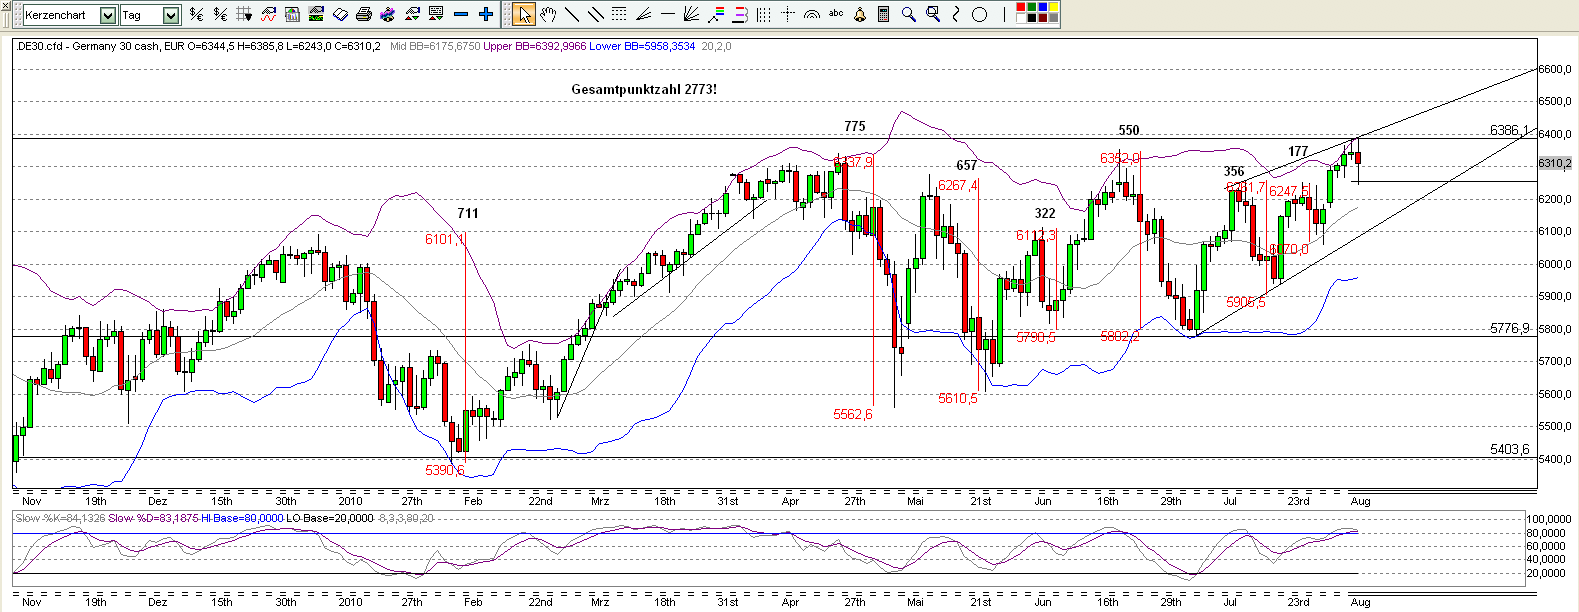Select the vertical line tool

[1004, 14]
